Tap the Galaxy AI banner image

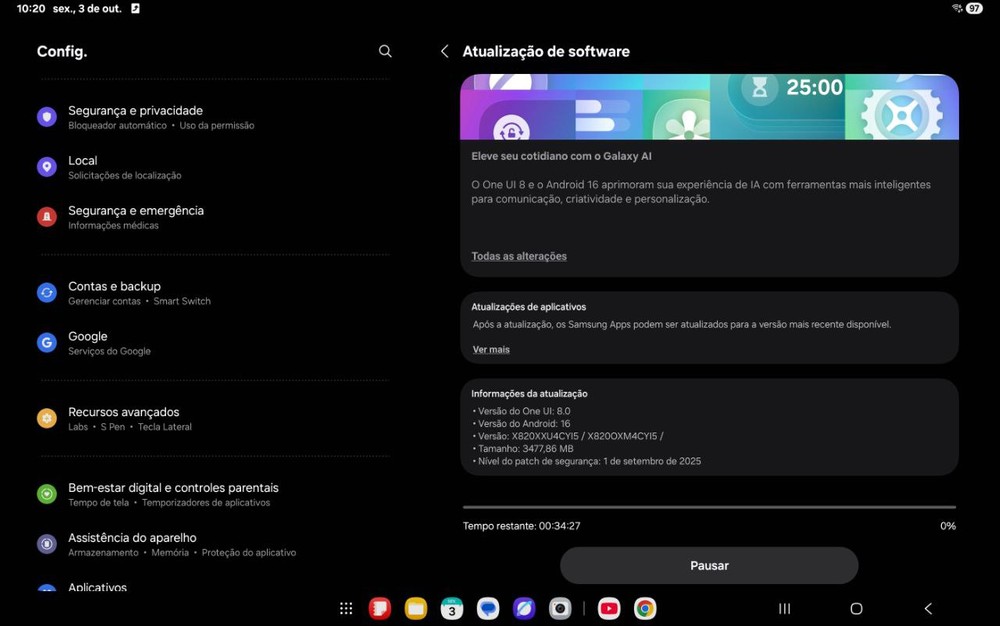coord(709,106)
